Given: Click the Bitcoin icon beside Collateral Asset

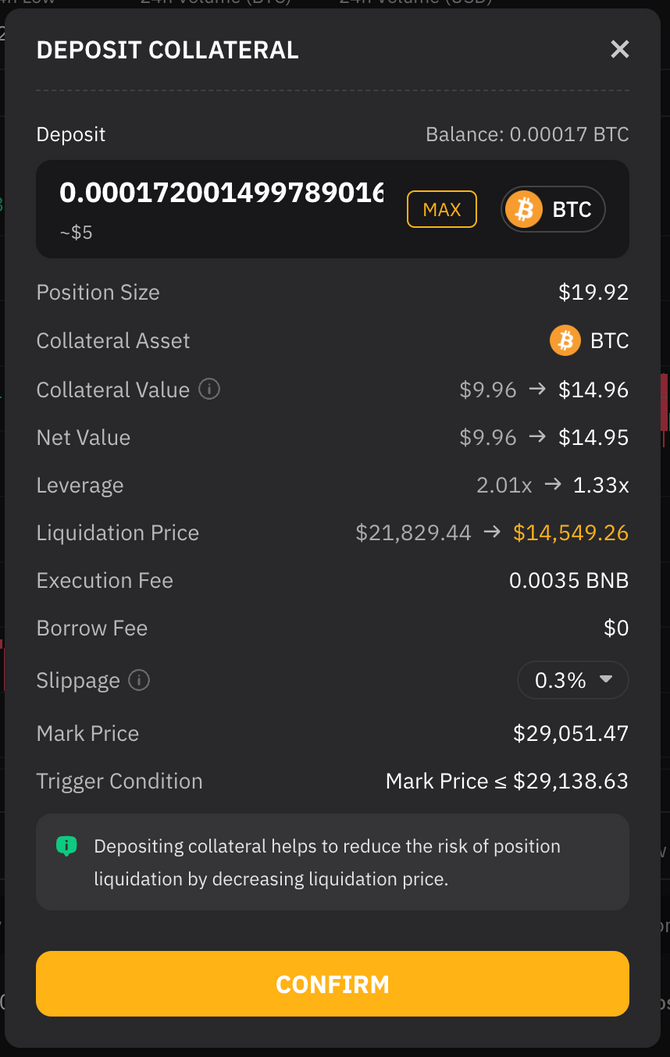Looking at the screenshot, I should 565,341.
